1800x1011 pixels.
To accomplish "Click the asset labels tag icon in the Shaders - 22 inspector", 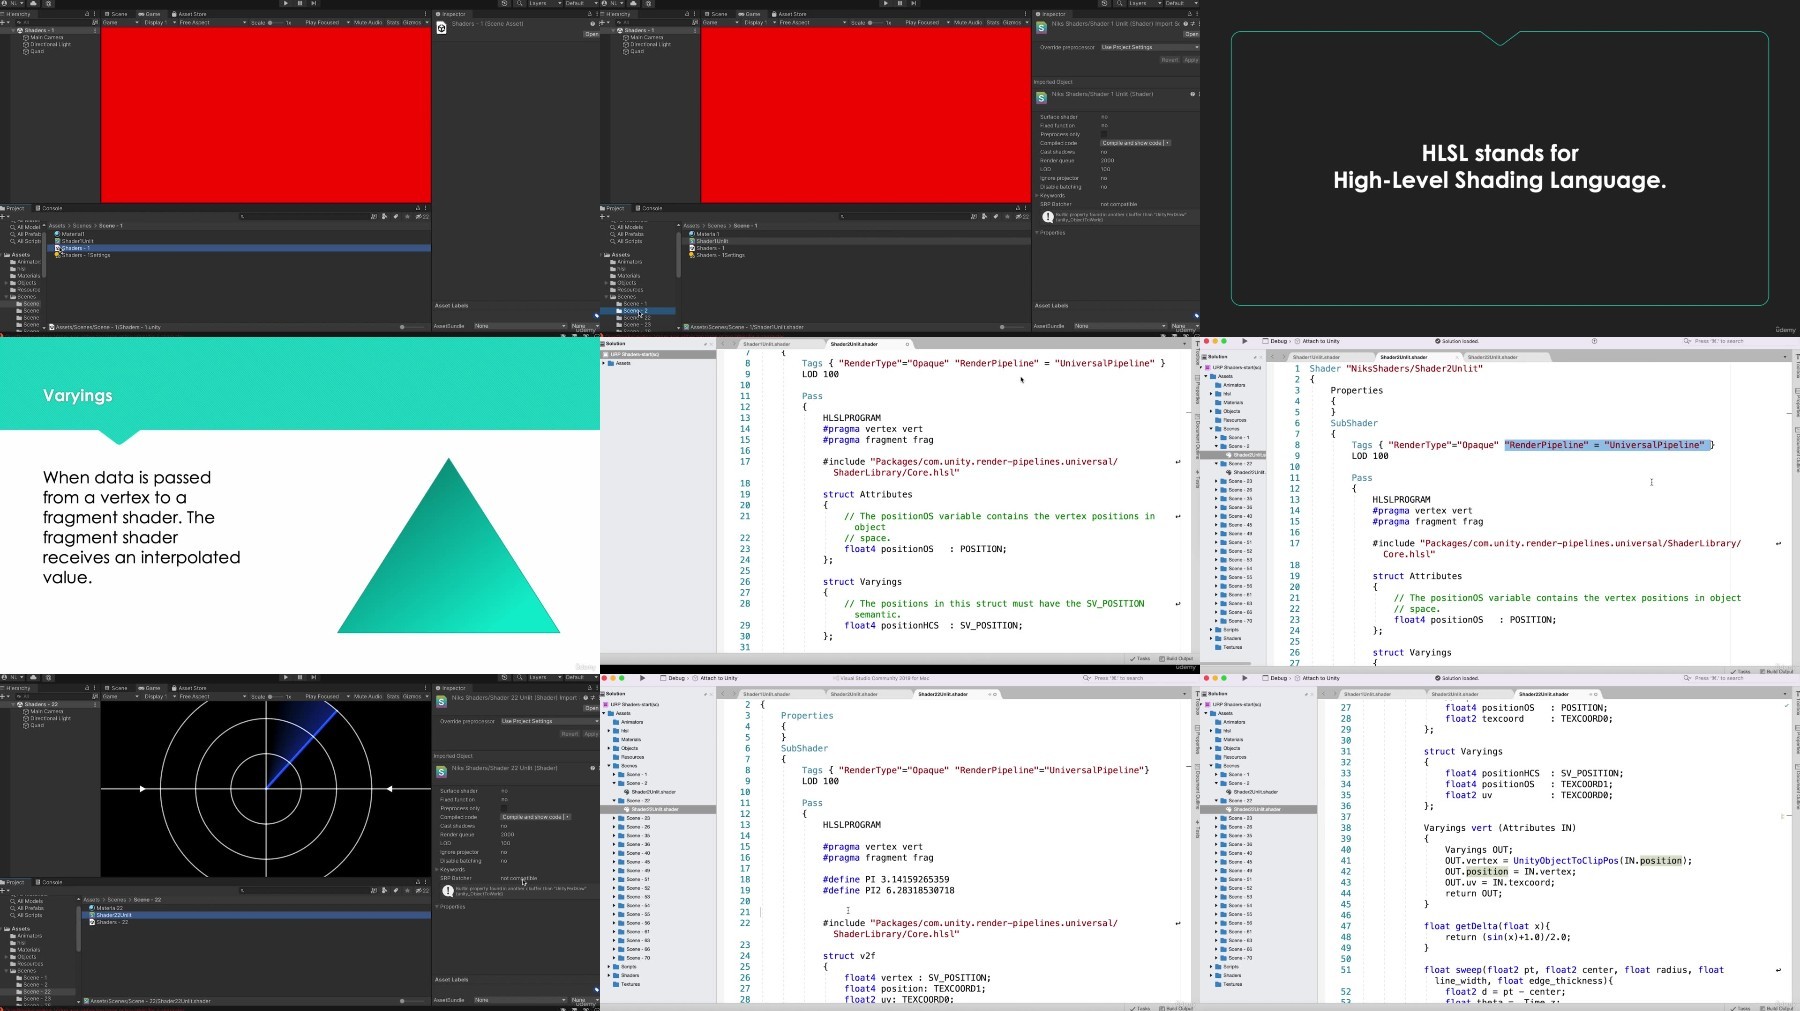I will (x=596, y=990).
